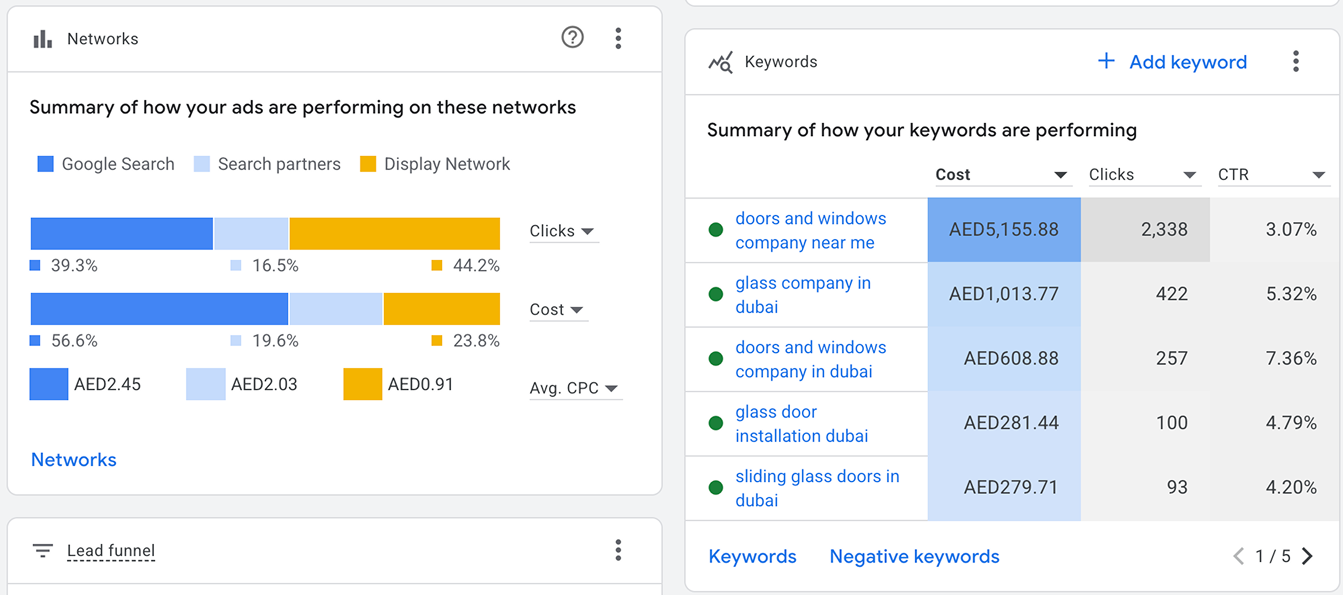Open Lead funnel card three-dot menu

click(x=618, y=550)
